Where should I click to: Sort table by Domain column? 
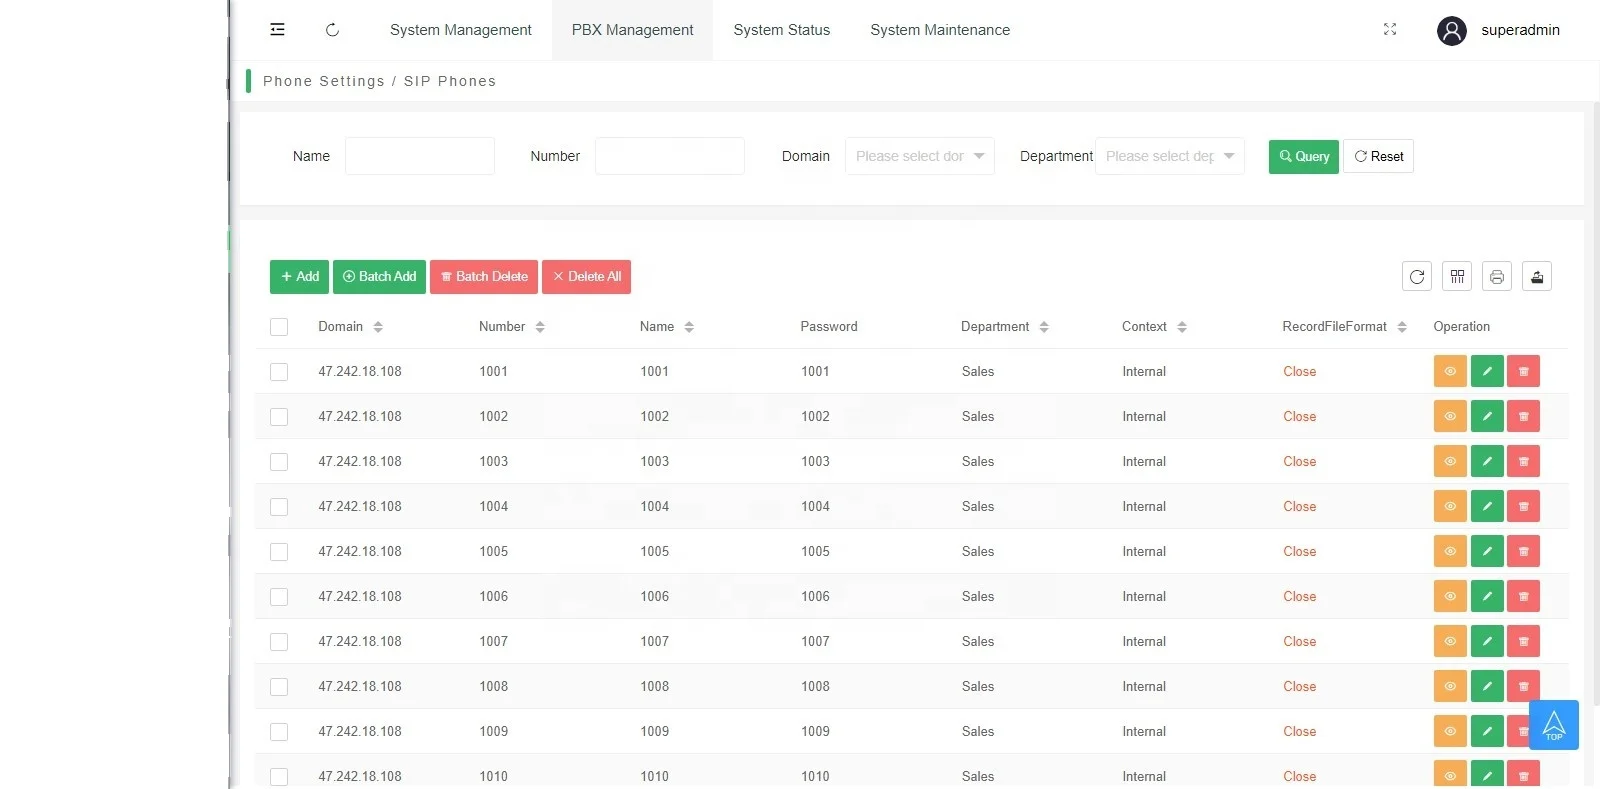point(378,327)
